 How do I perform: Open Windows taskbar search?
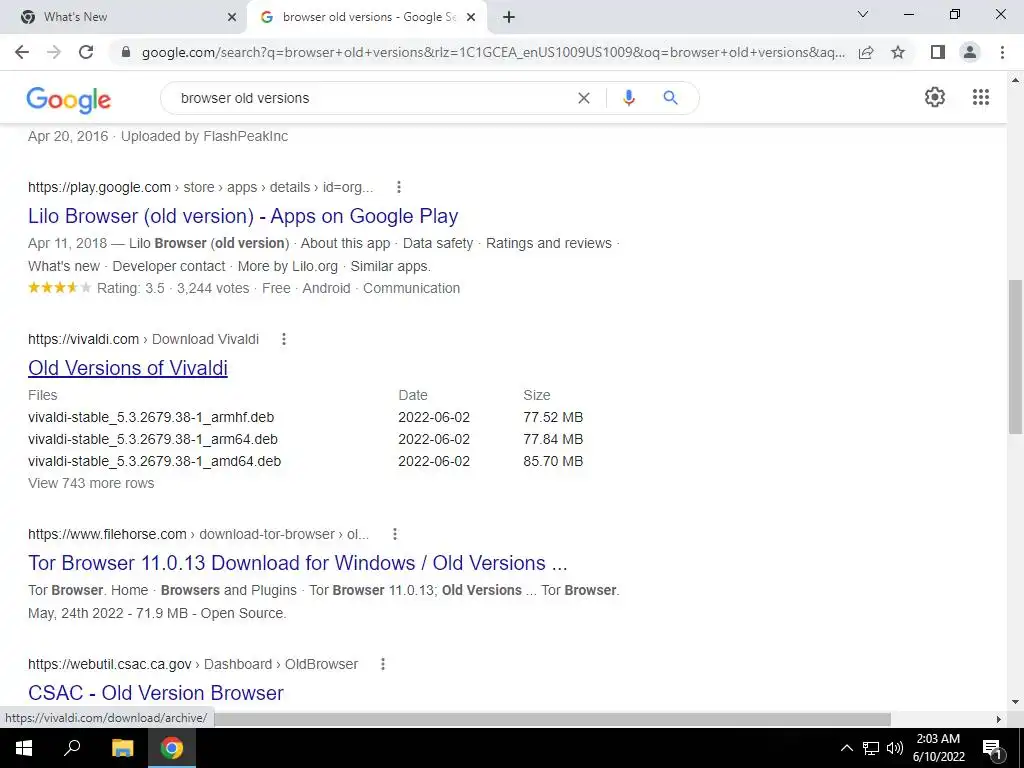click(72, 748)
